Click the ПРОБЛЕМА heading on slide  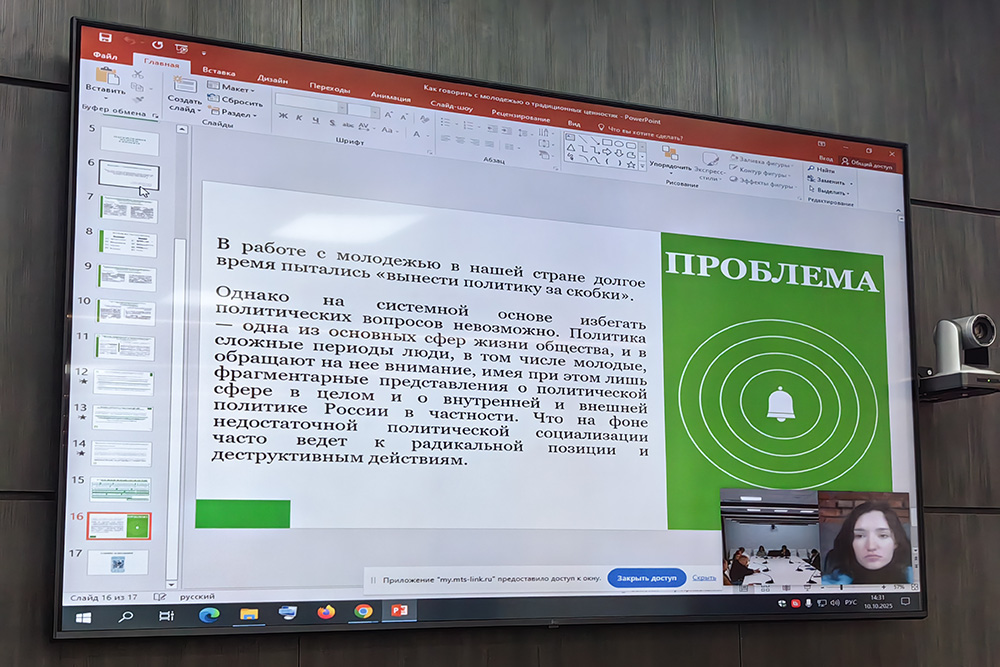point(771,272)
